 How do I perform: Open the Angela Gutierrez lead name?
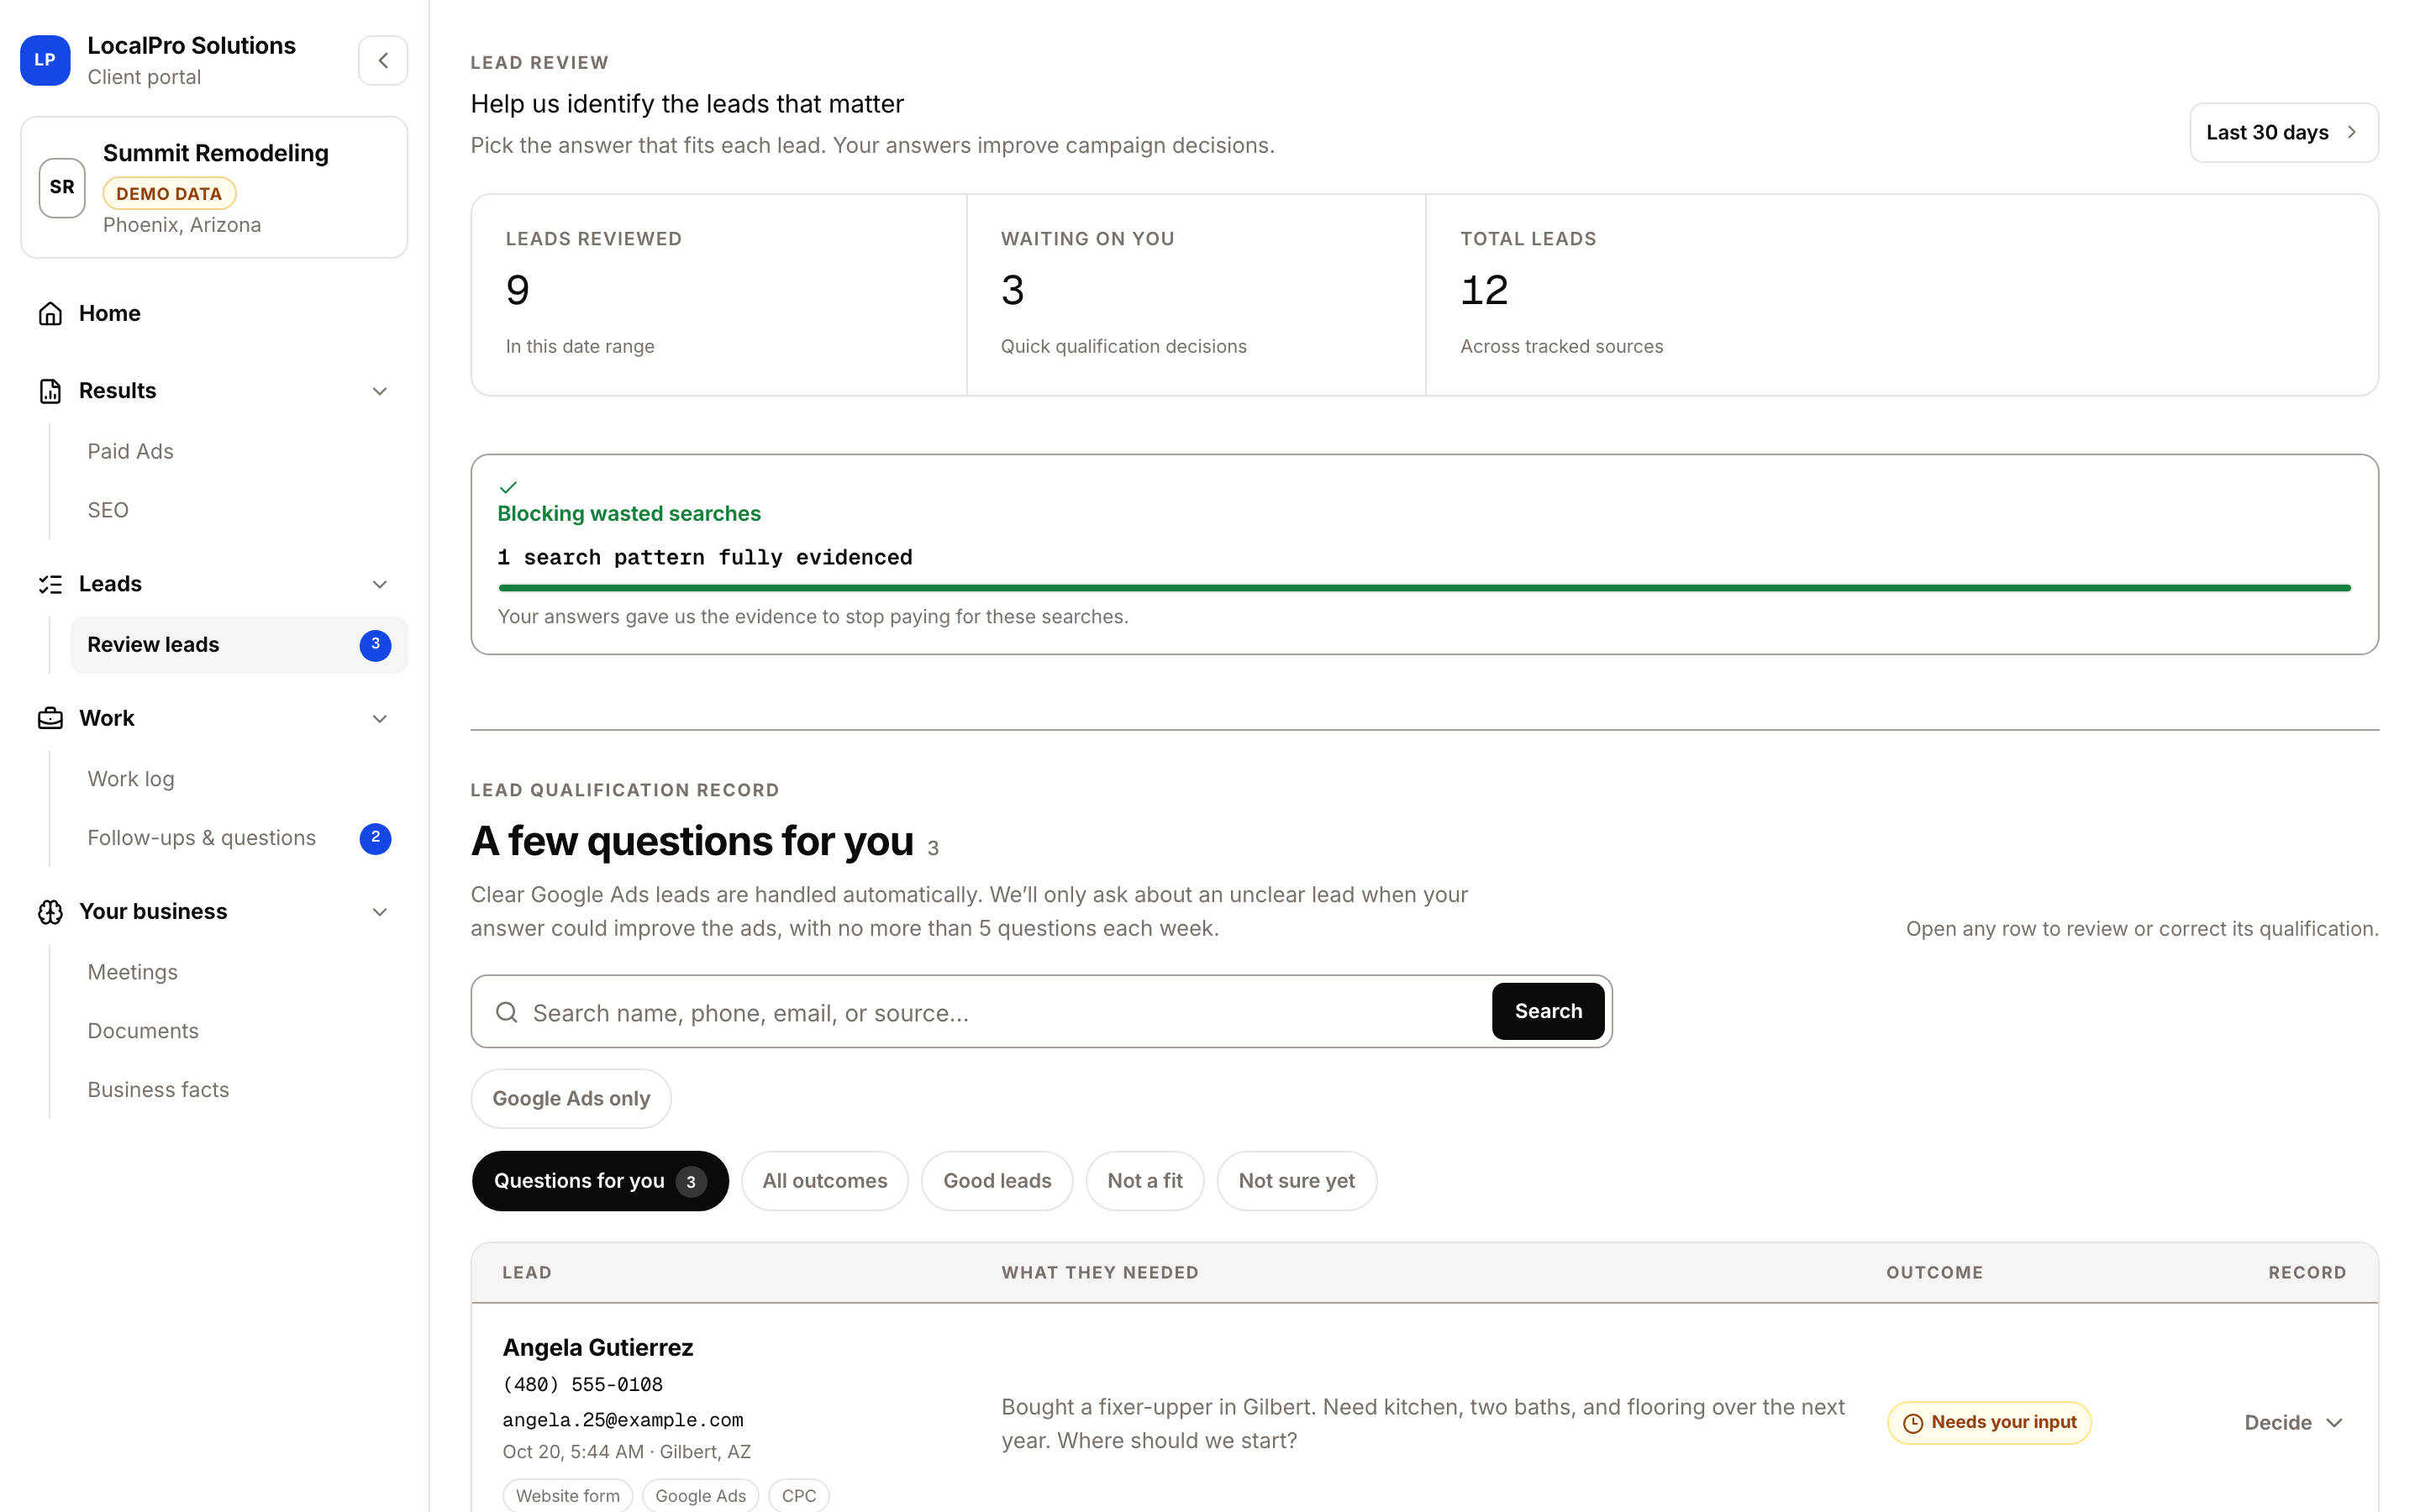[598, 1347]
